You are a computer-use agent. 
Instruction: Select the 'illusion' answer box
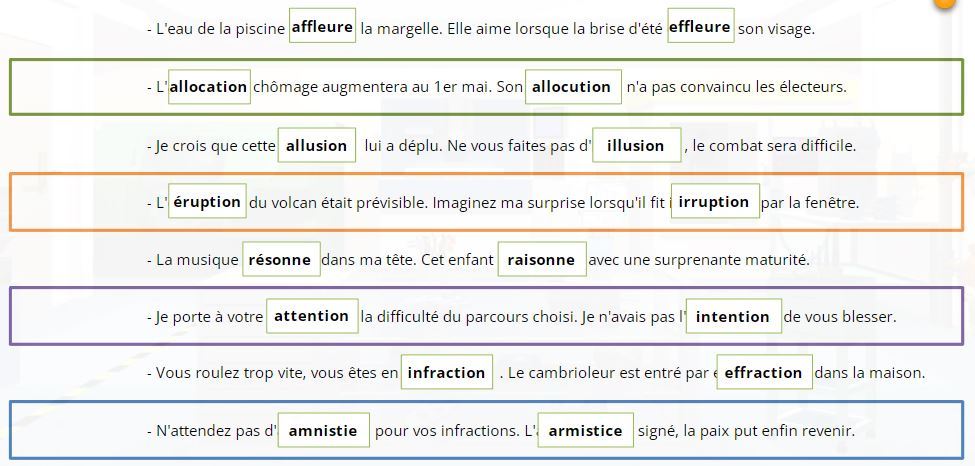(637, 145)
